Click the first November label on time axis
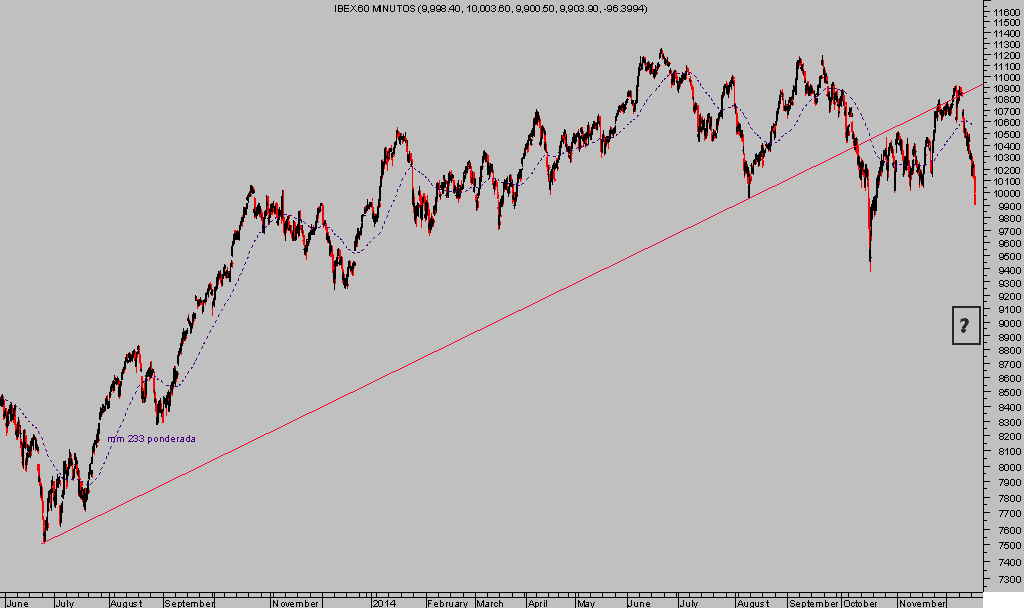 [x=295, y=603]
